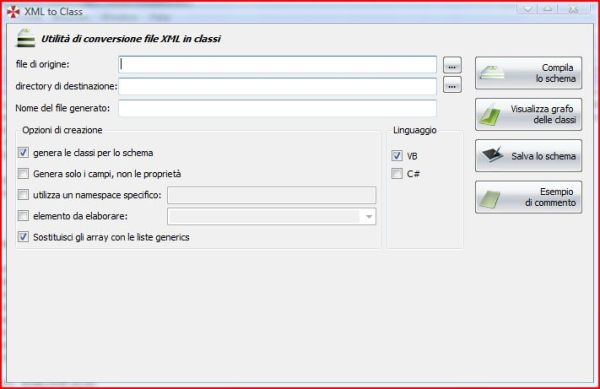
Task: Click Salva lo schema button
Action: click(528, 156)
